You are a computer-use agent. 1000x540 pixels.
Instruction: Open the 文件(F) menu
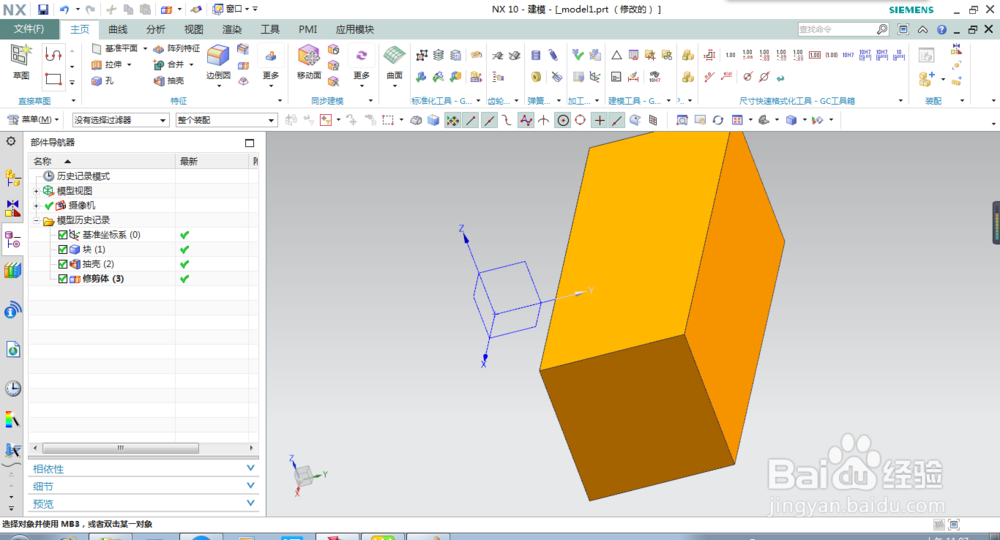(29, 29)
